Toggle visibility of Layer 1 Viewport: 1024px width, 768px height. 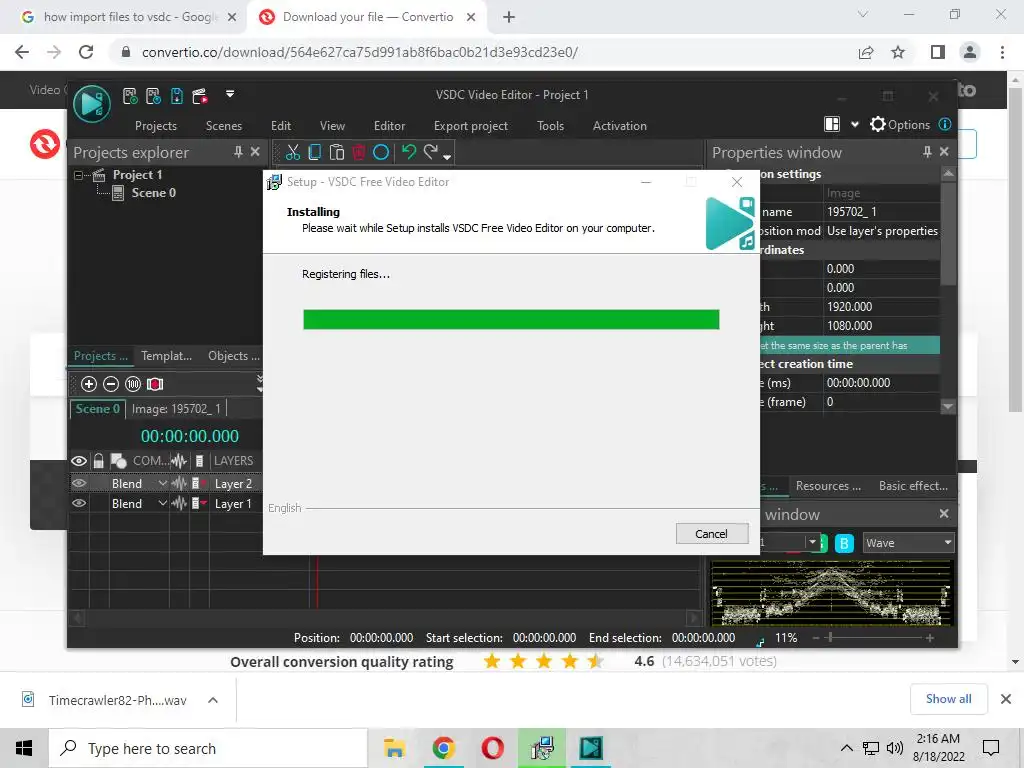click(79, 504)
